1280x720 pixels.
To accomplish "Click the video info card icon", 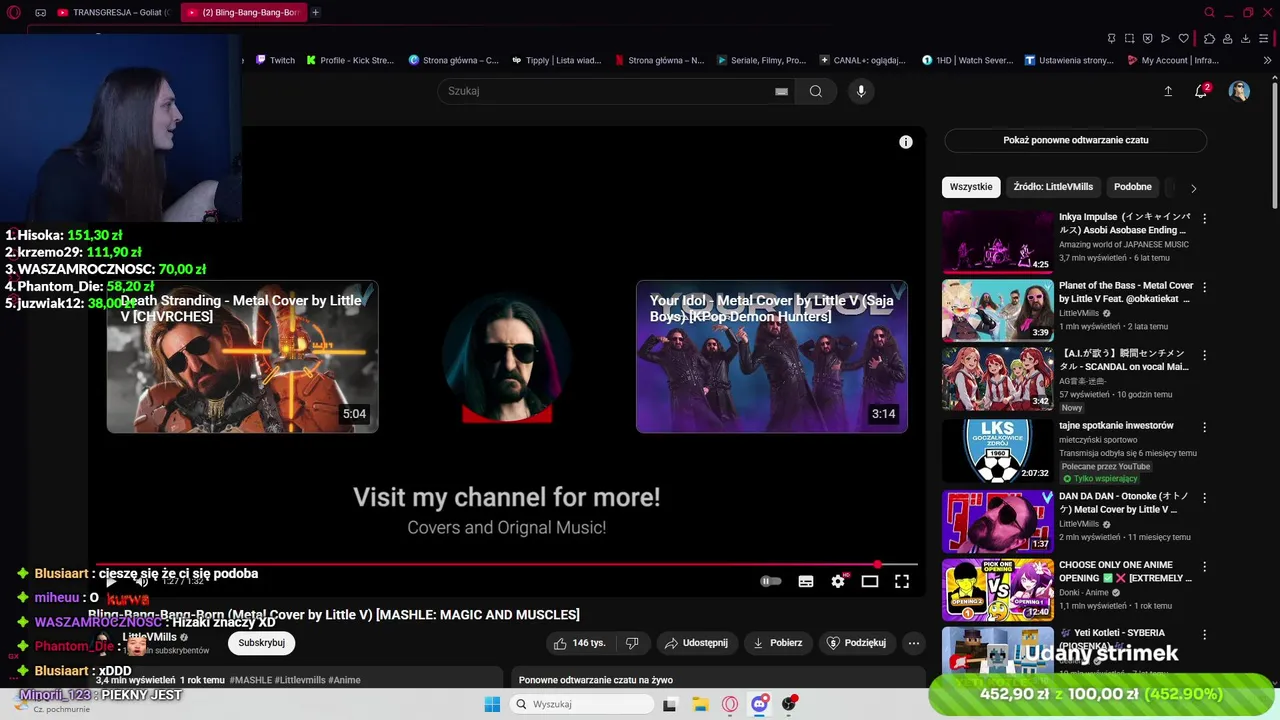I will [x=906, y=142].
